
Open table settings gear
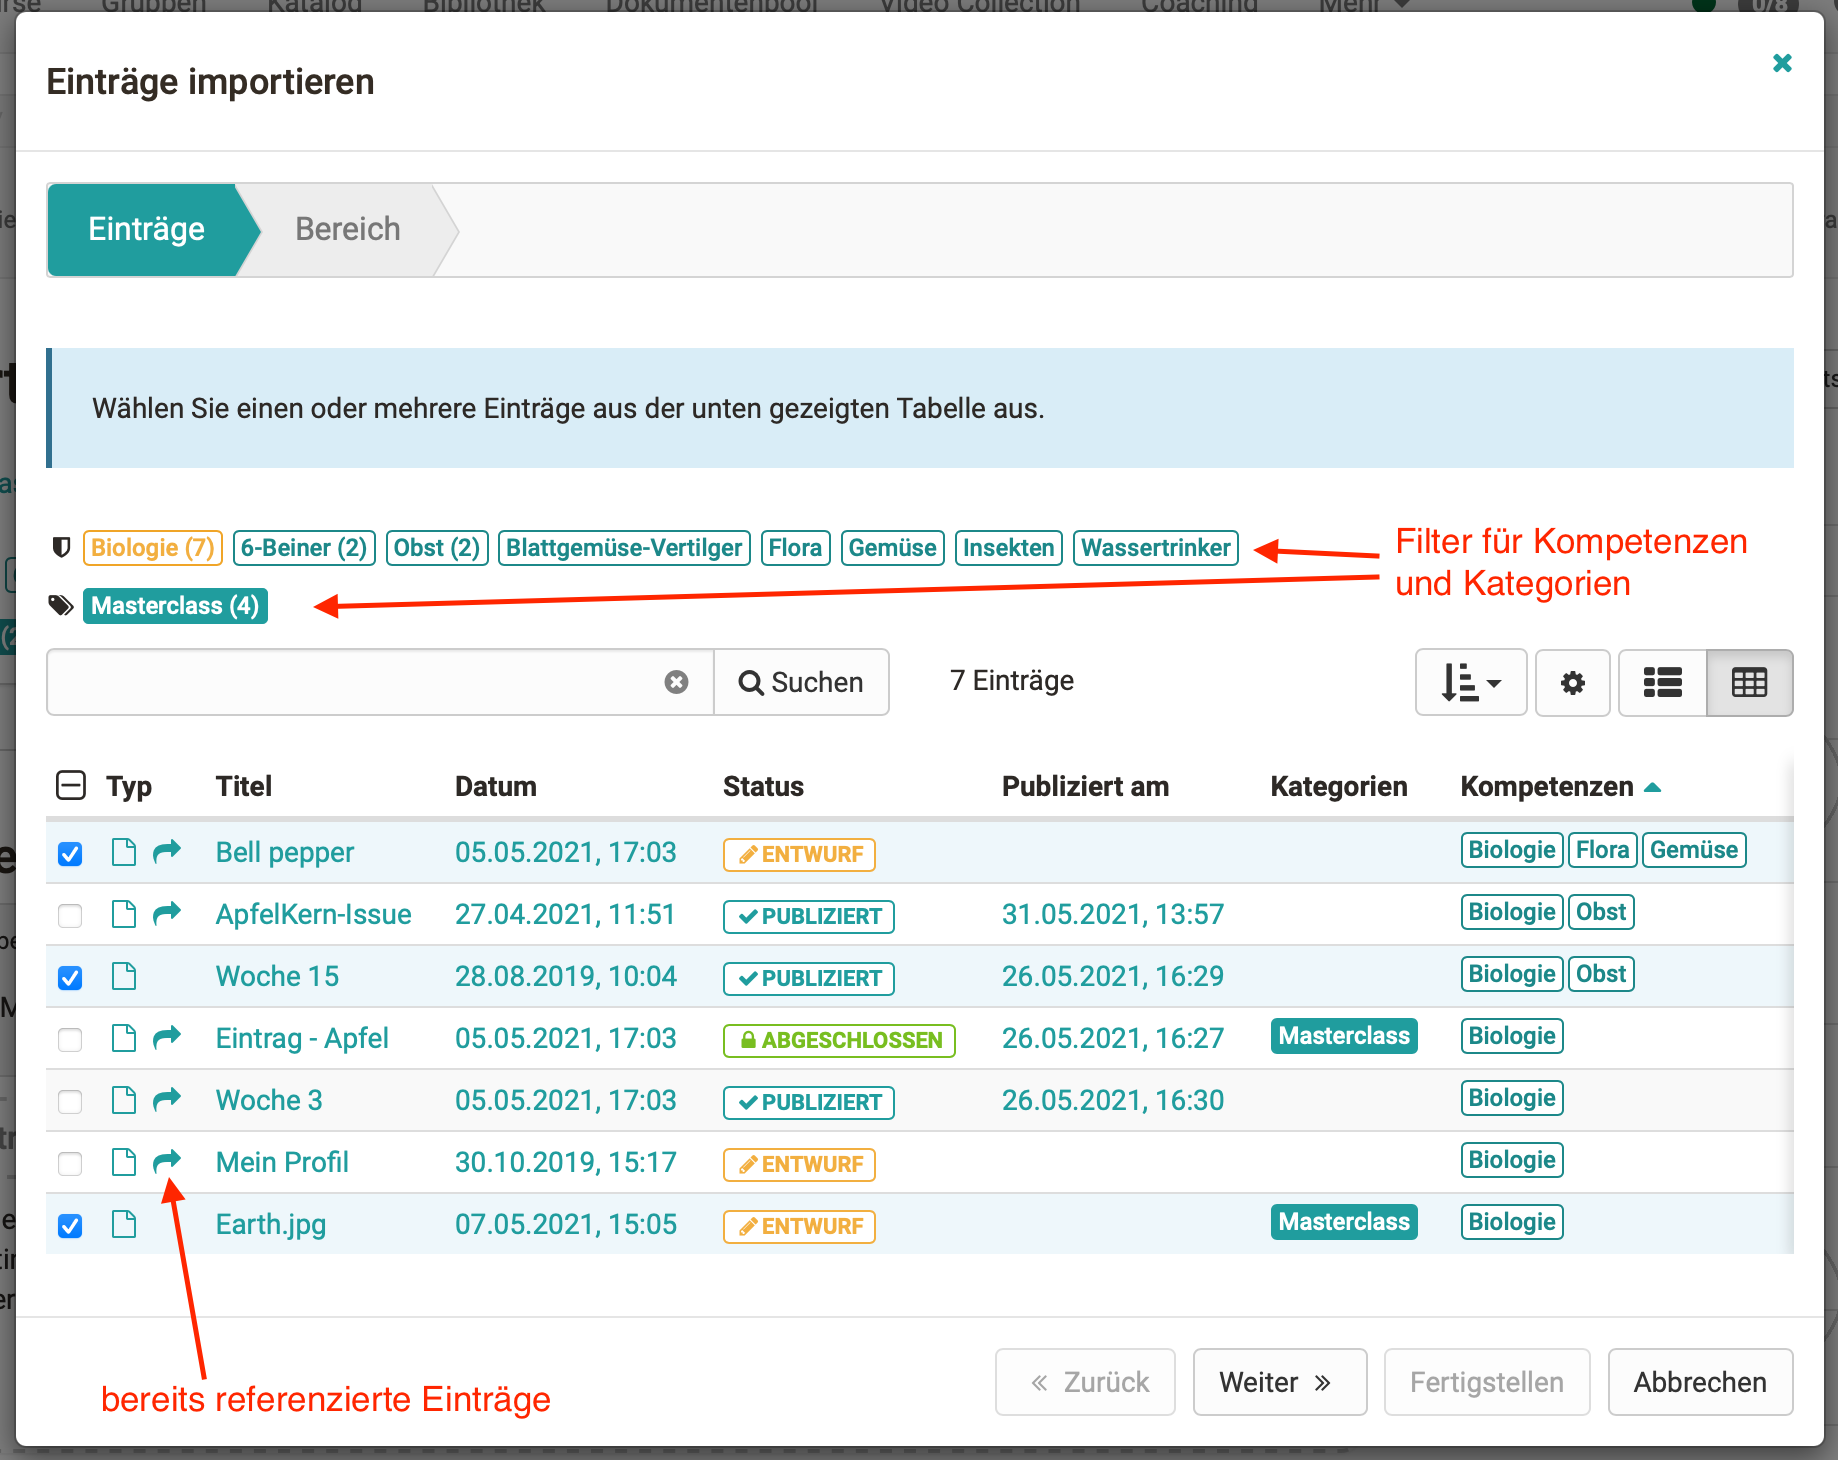click(1573, 683)
